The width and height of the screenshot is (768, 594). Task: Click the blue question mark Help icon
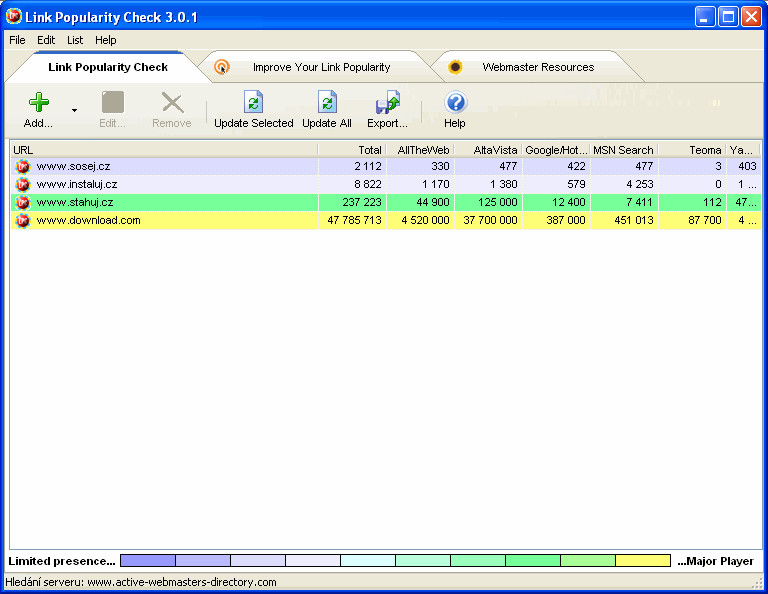[x=456, y=102]
